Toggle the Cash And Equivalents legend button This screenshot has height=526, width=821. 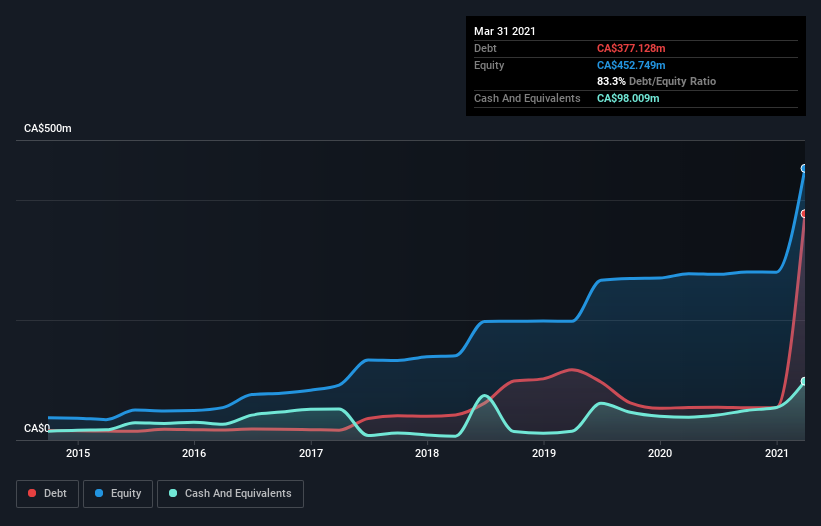230,494
